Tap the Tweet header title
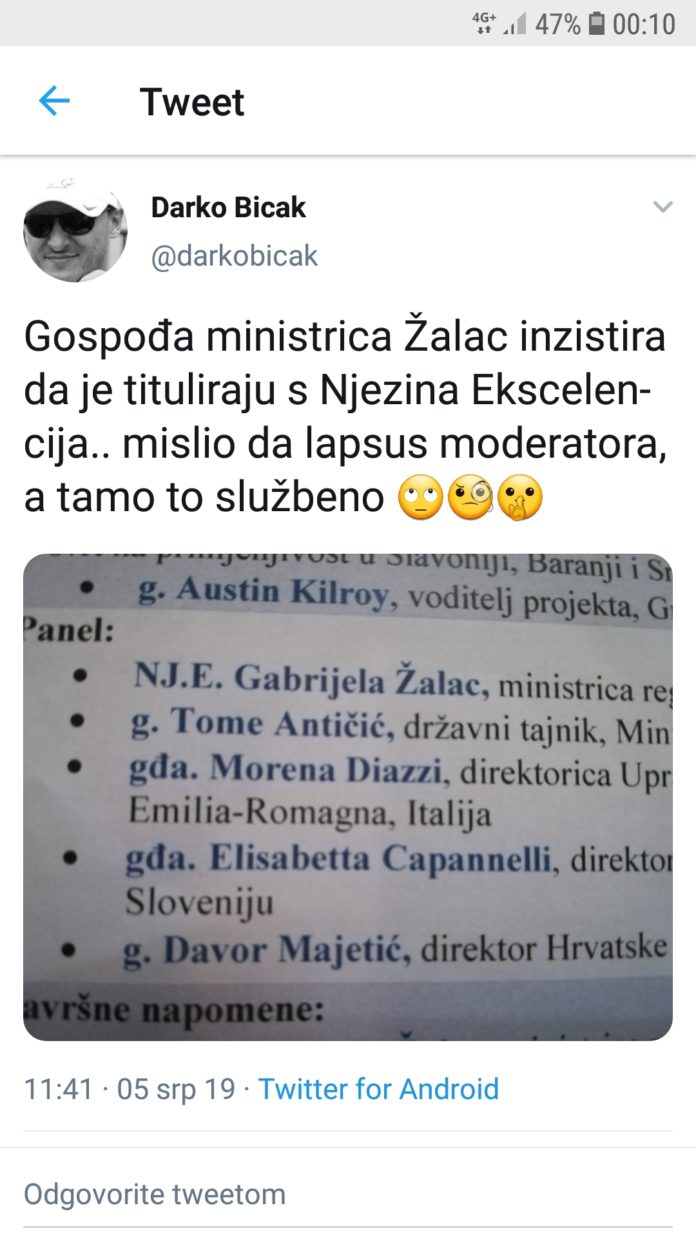This screenshot has height=1237, width=696. point(192,102)
